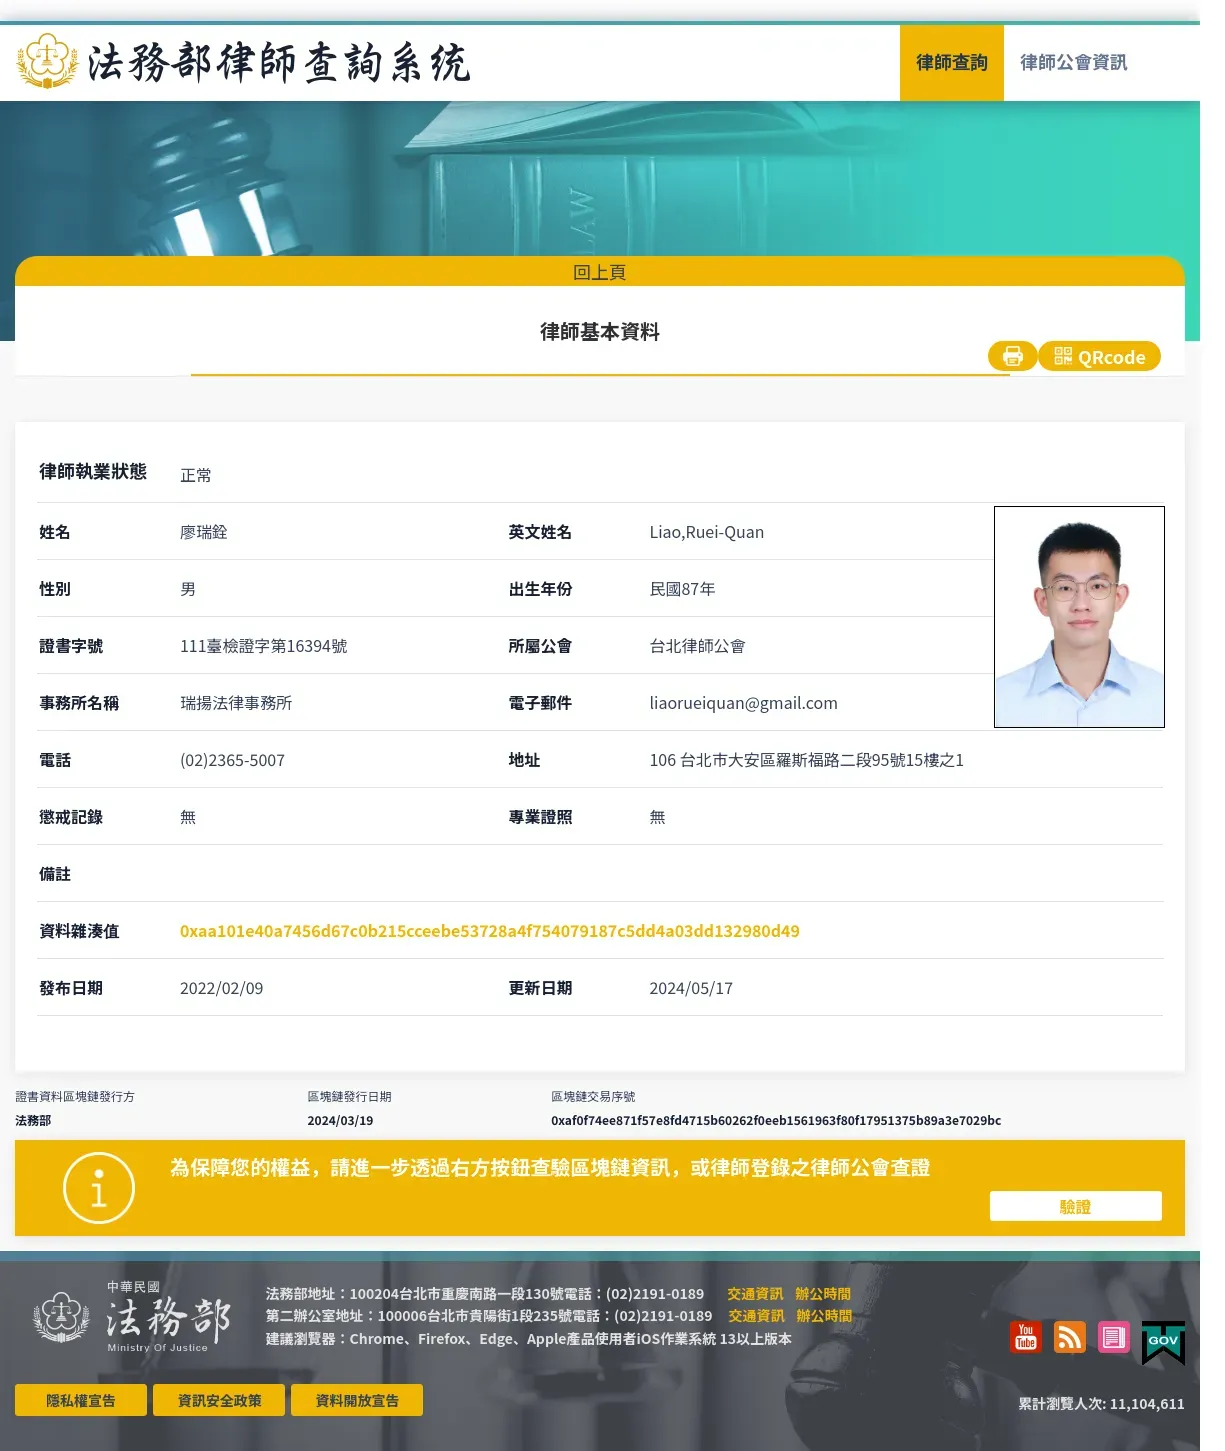Click the printer icon button
1225x1451 pixels.
1012,356
